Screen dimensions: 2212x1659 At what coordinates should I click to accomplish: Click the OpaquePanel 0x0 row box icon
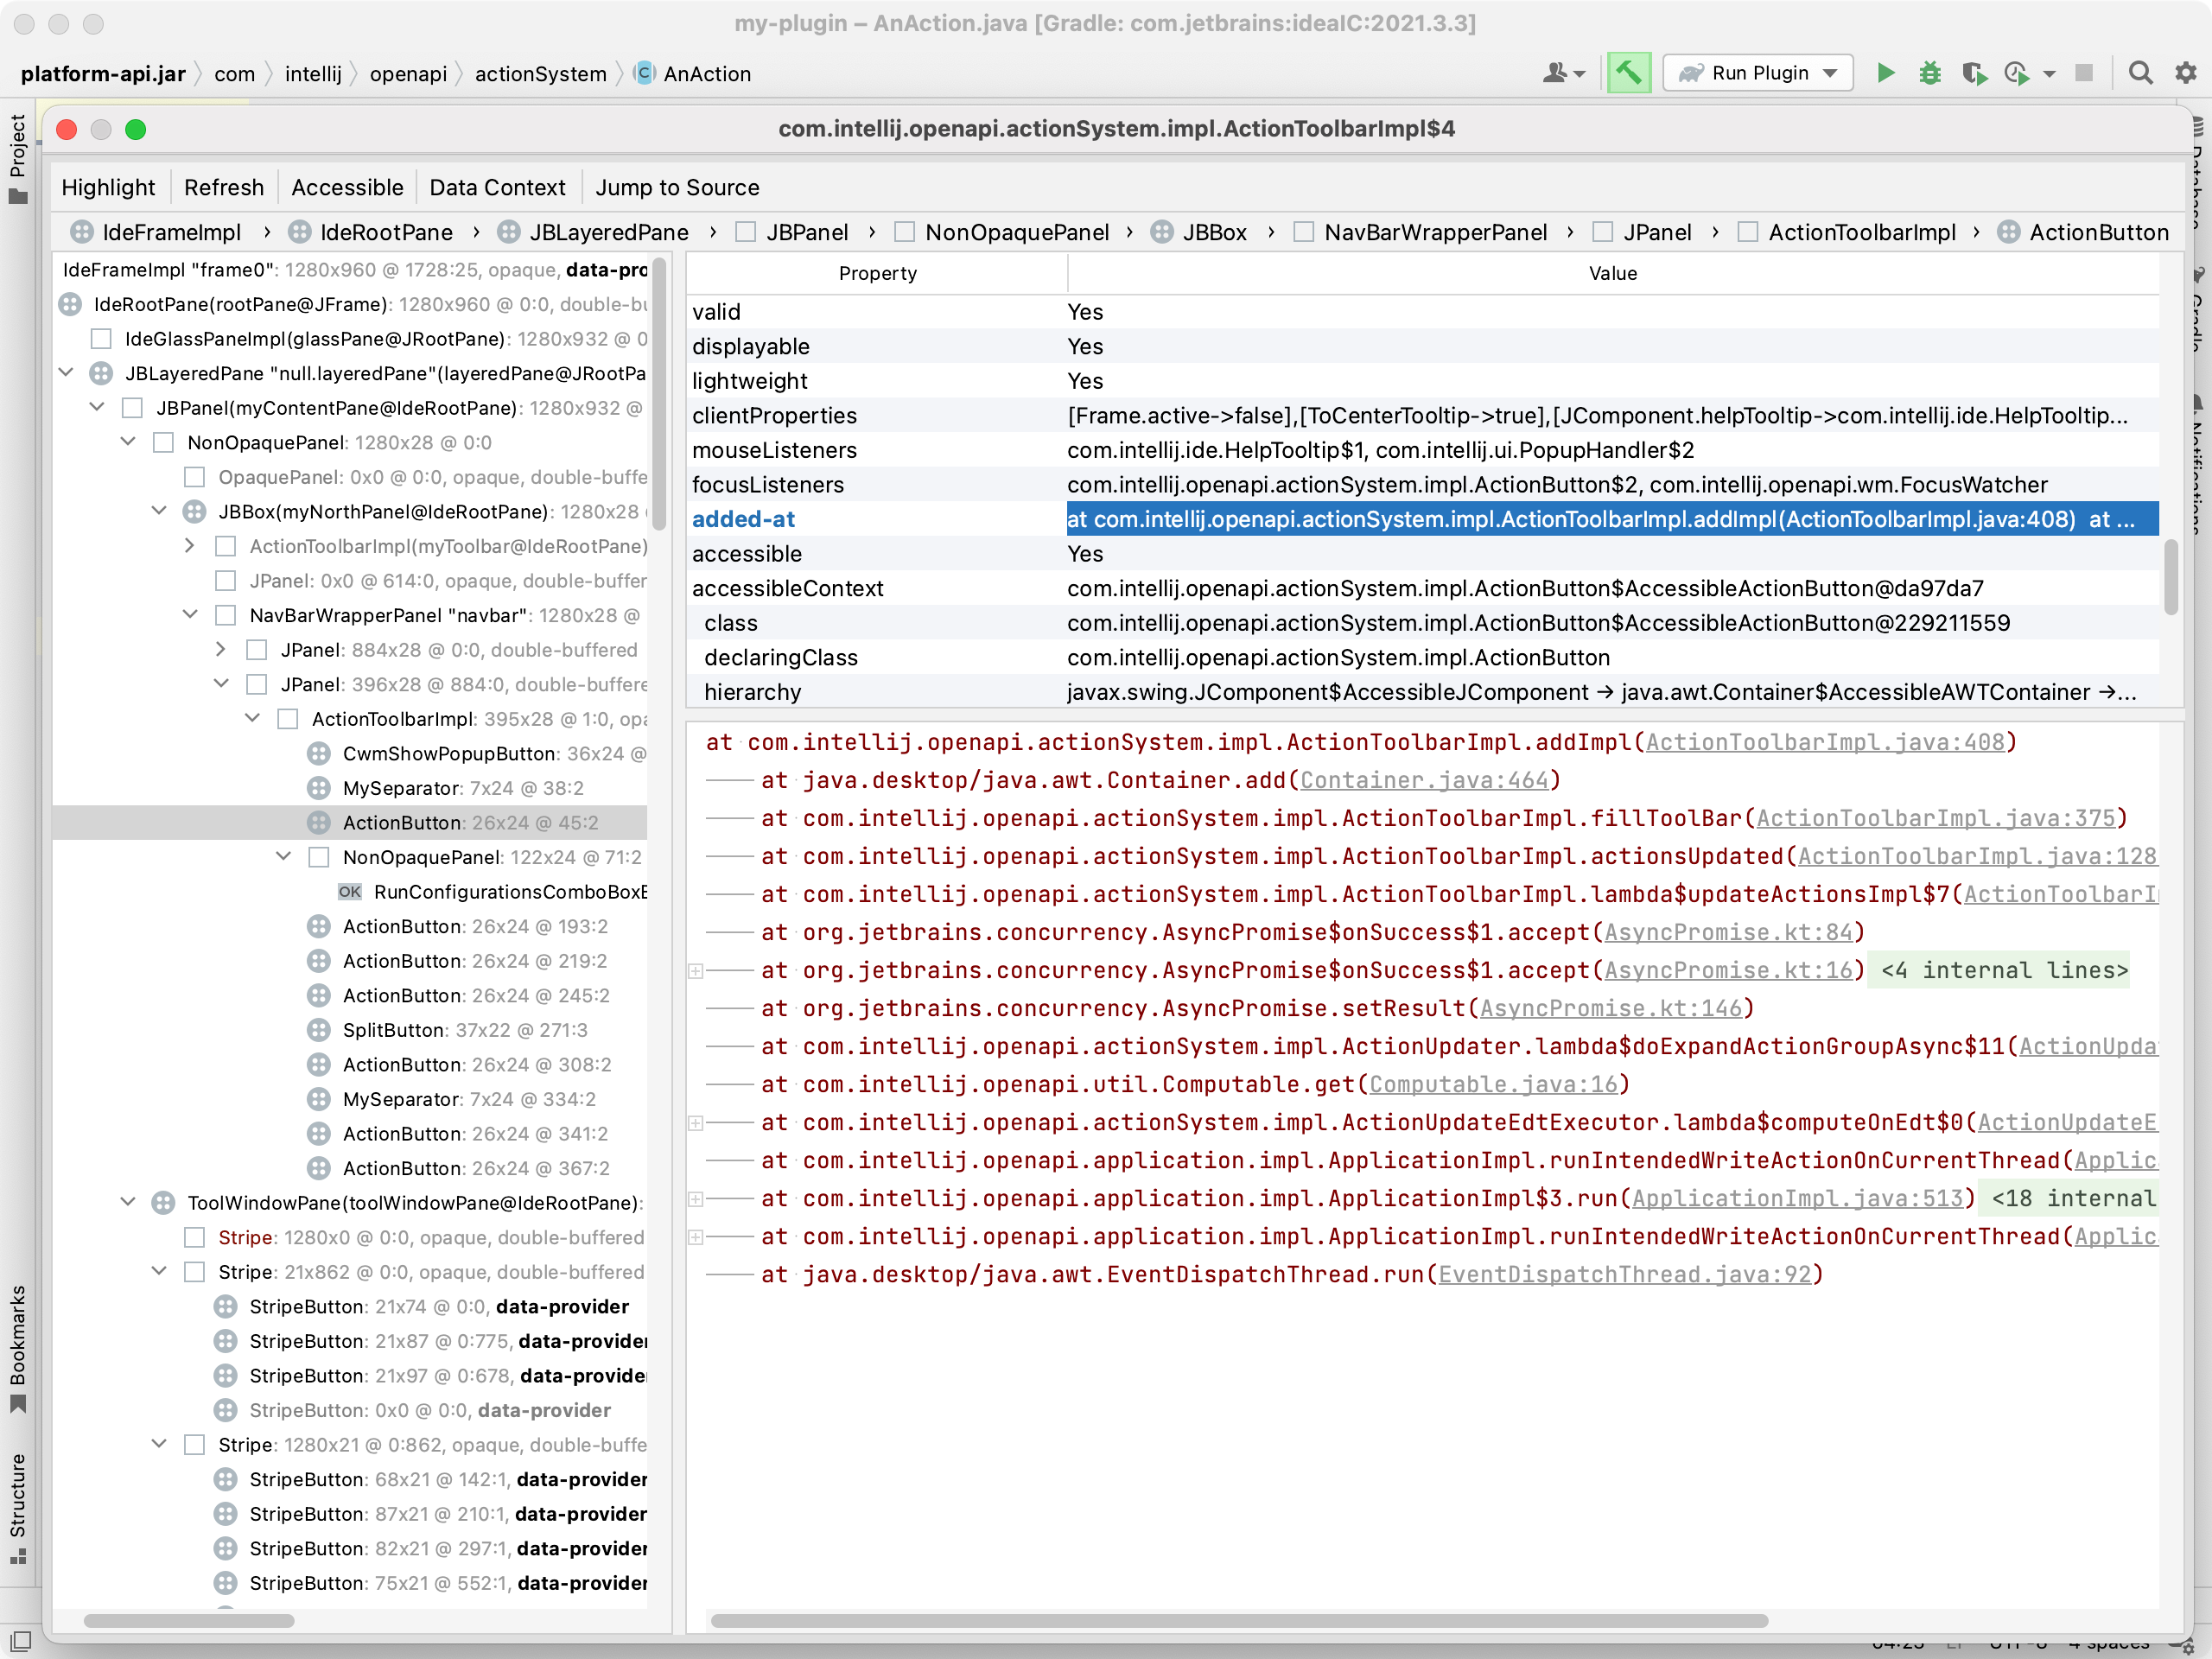(195, 477)
